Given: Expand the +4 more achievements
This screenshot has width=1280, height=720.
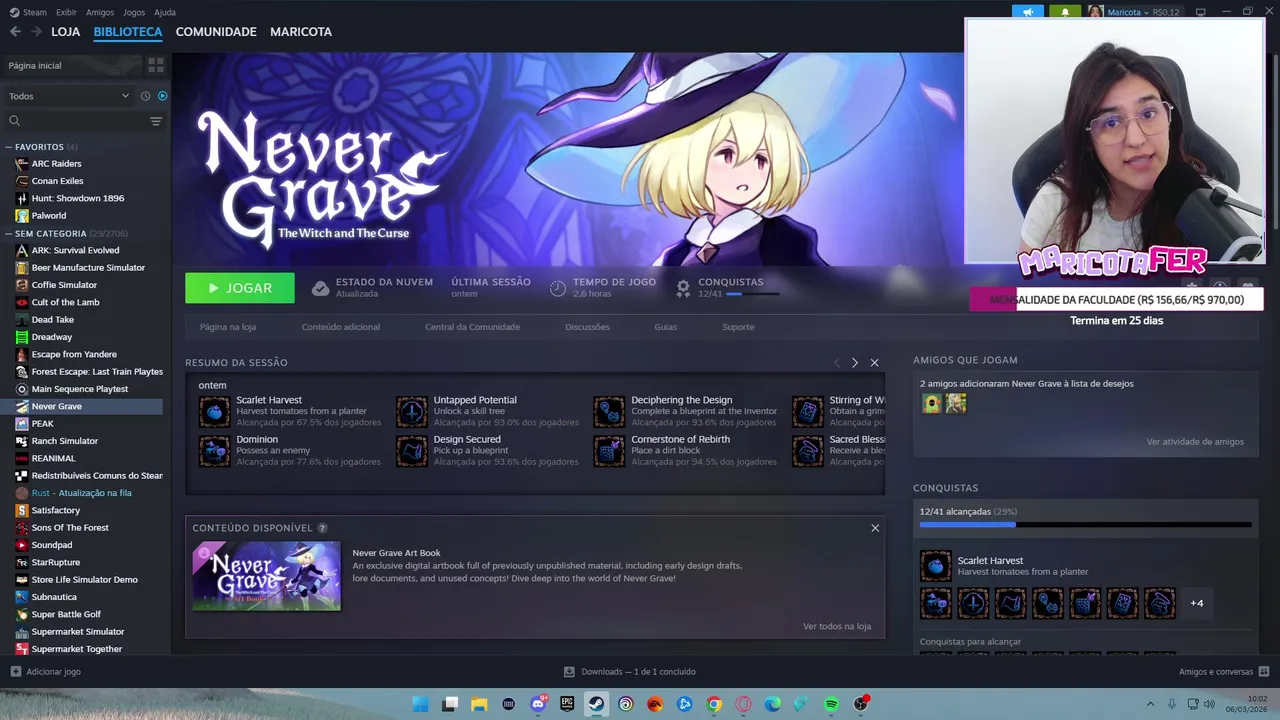Looking at the screenshot, I should (x=1197, y=603).
